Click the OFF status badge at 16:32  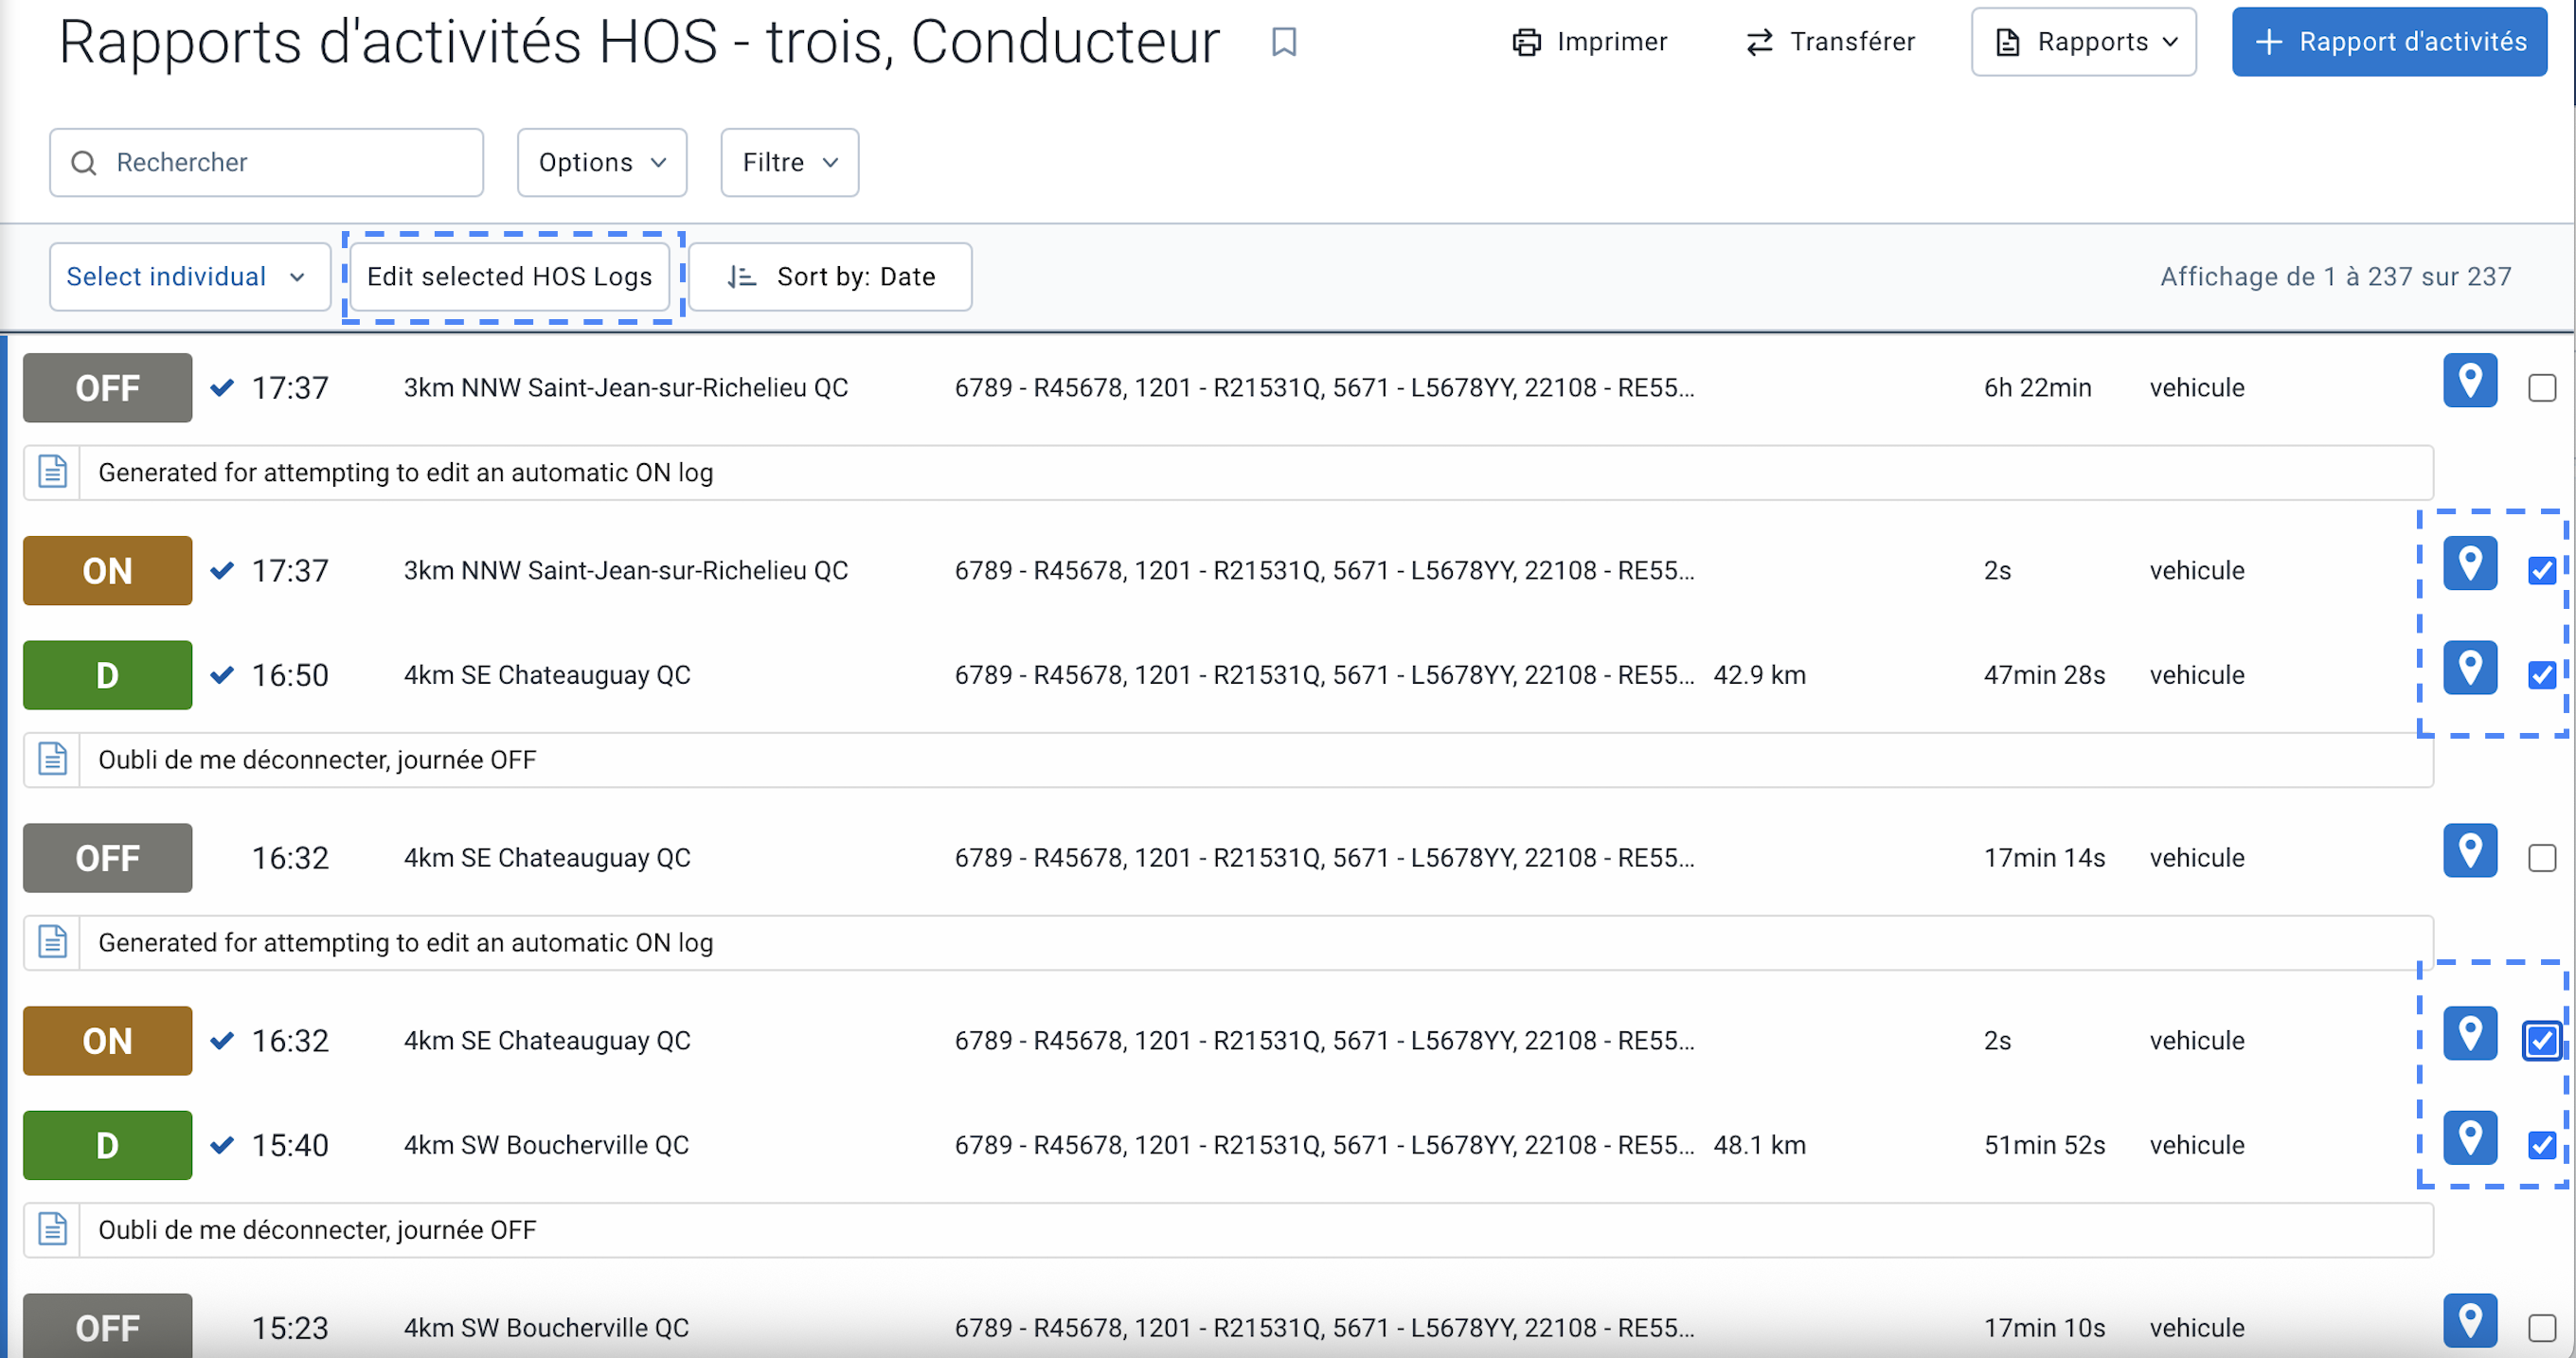[108, 858]
